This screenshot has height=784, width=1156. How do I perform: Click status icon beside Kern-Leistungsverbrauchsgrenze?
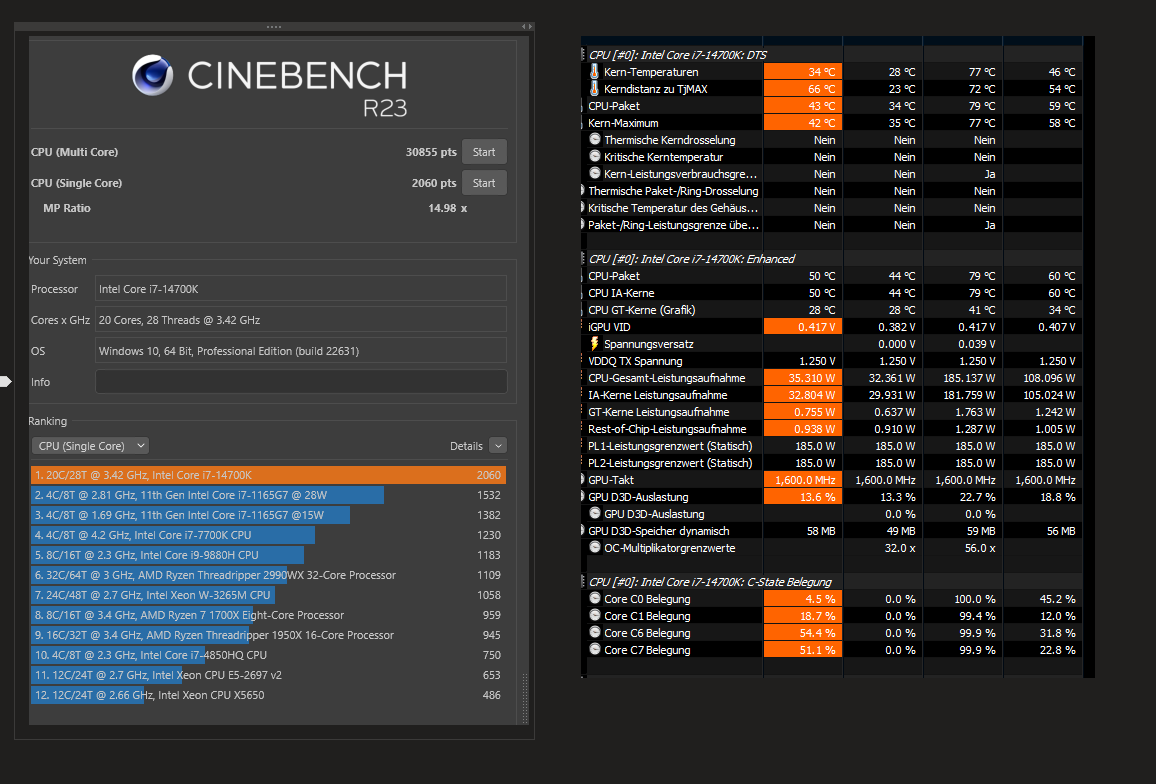pyautogui.click(x=594, y=173)
